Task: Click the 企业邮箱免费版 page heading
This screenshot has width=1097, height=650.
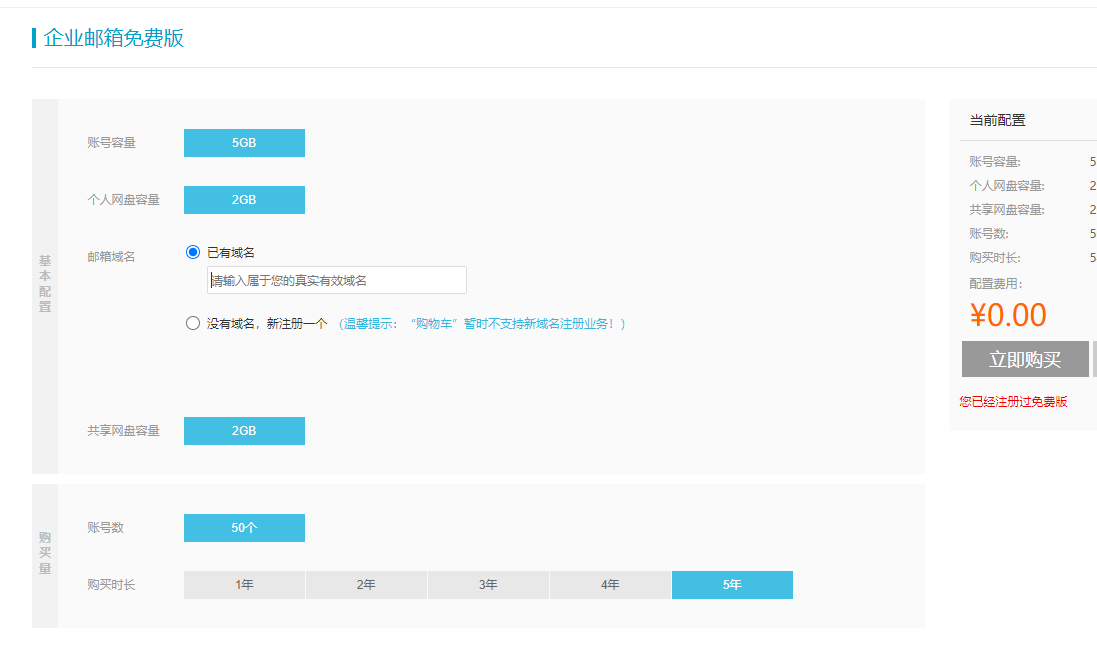Action: (x=113, y=39)
